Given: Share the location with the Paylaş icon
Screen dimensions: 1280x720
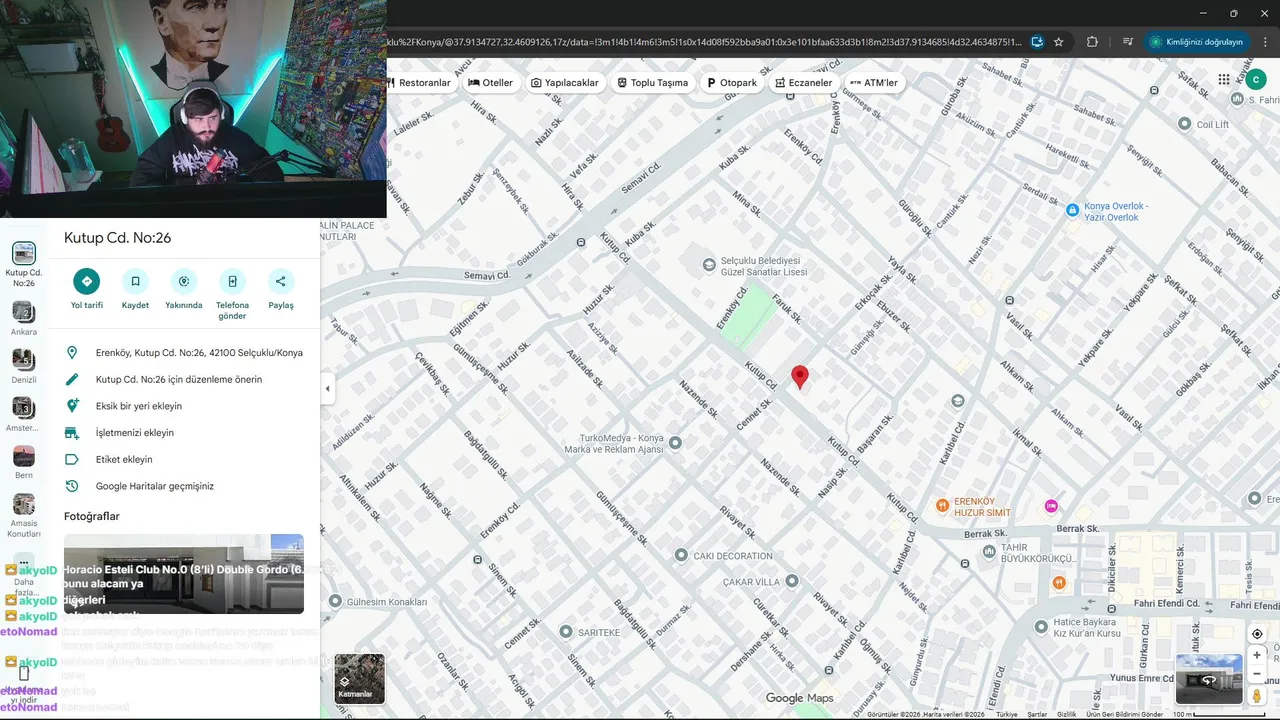Looking at the screenshot, I should [281, 282].
